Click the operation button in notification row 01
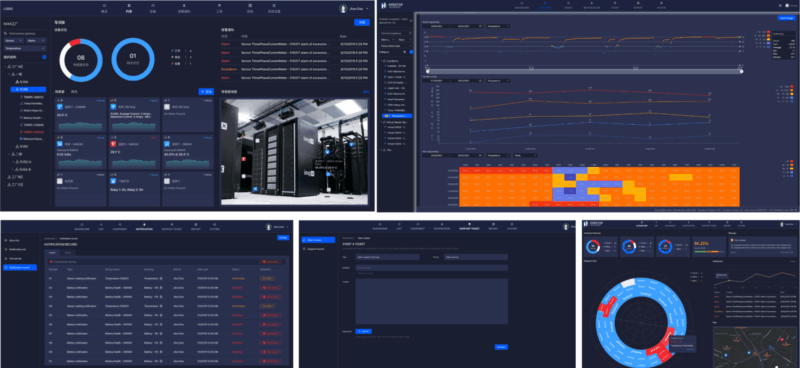The height and width of the screenshot is (368, 800). (267, 278)
